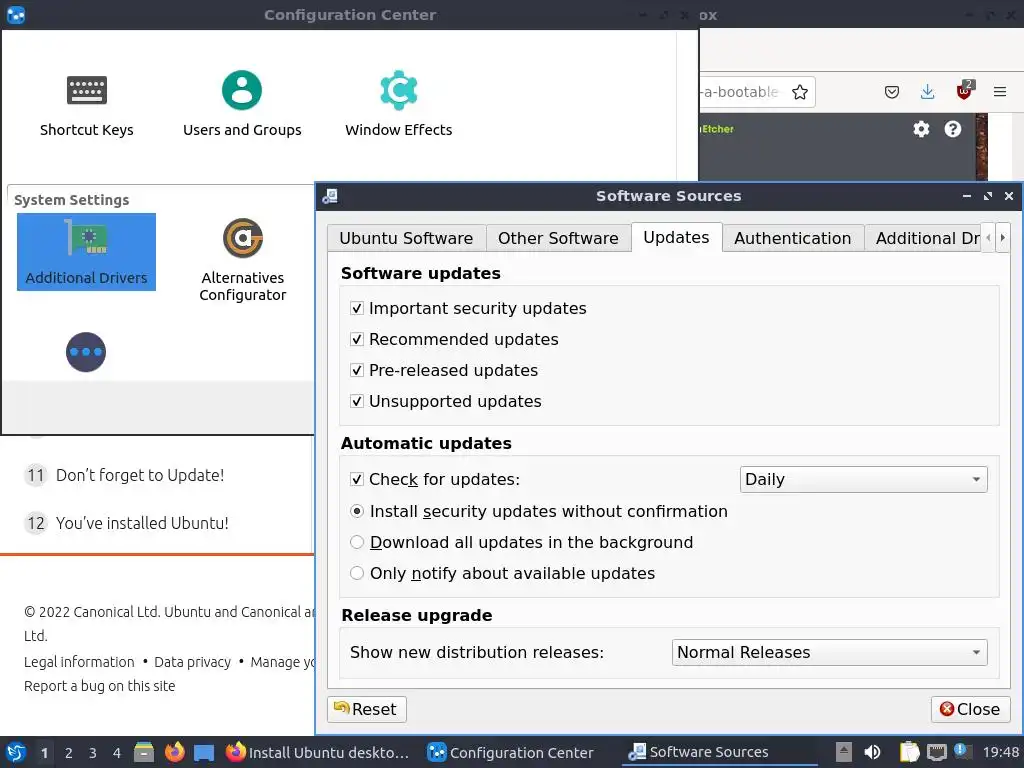Click the three-dots more icon in Configuration Center
The width and height of the screenshot is (1024, 768).
click(86, 352)
